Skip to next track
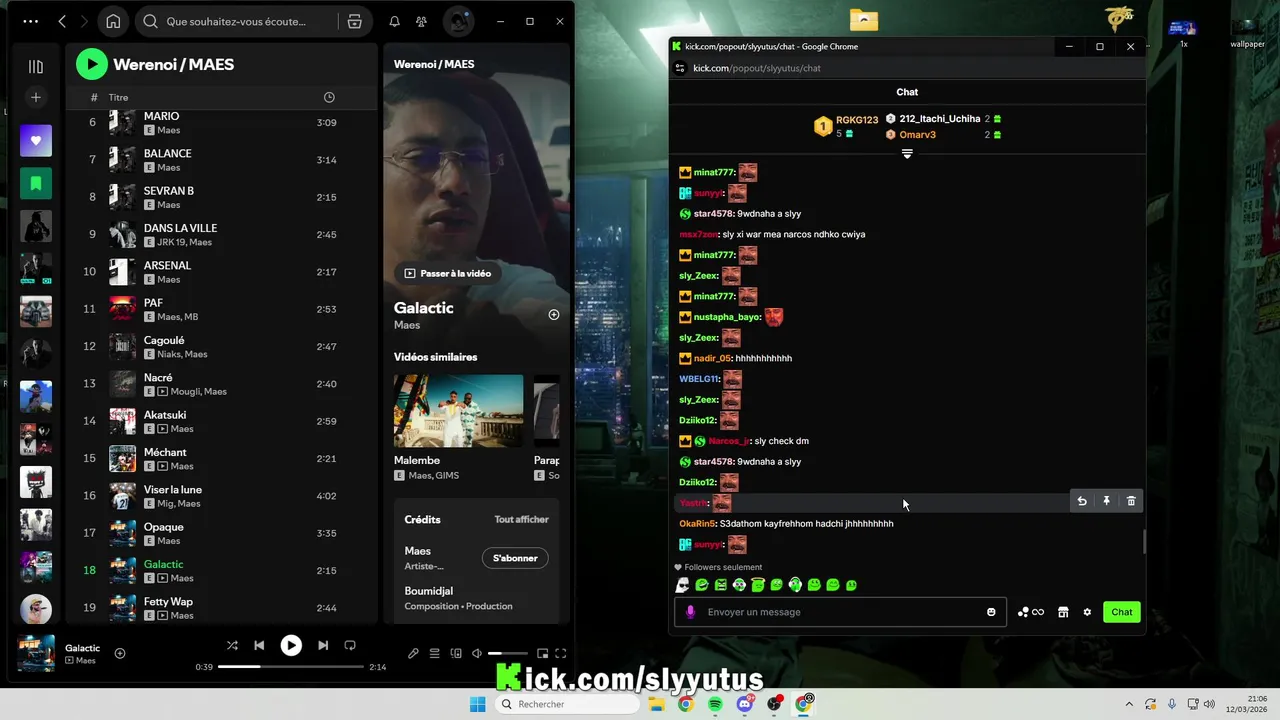Viewport: 1280px width, 720px height. click(323, 646)
